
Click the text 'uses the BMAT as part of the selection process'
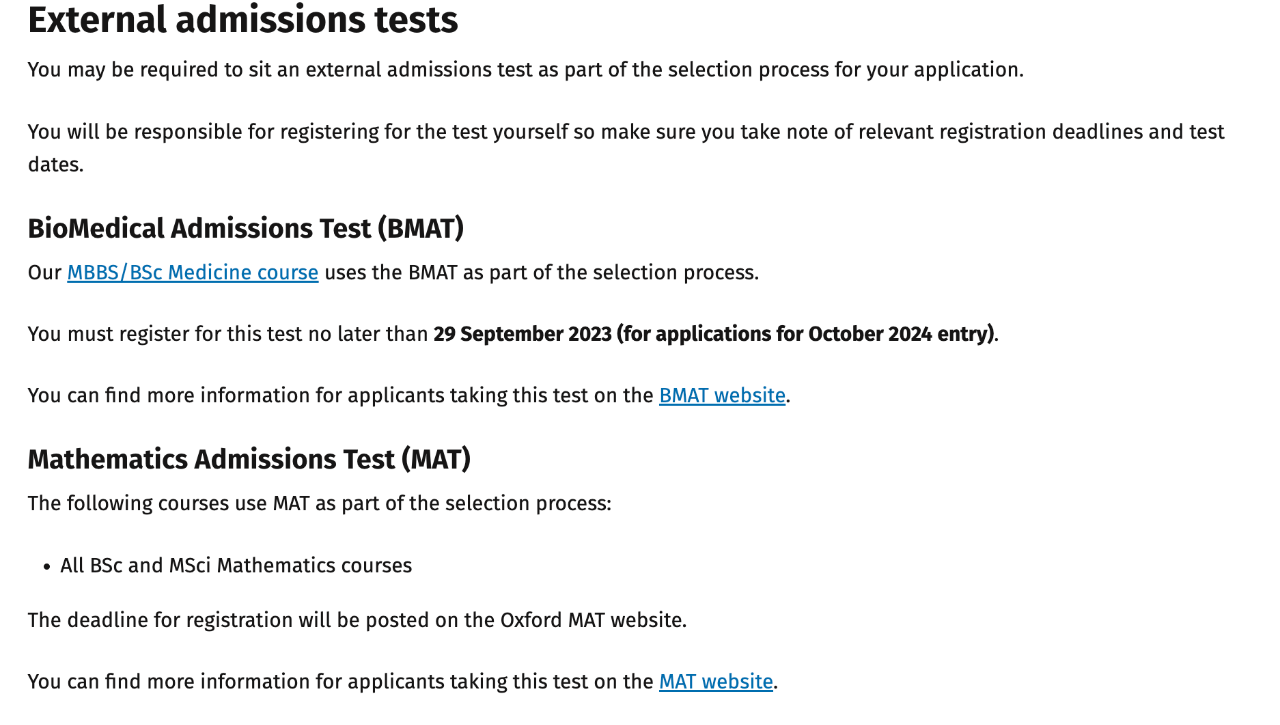[x=542, y=272]
